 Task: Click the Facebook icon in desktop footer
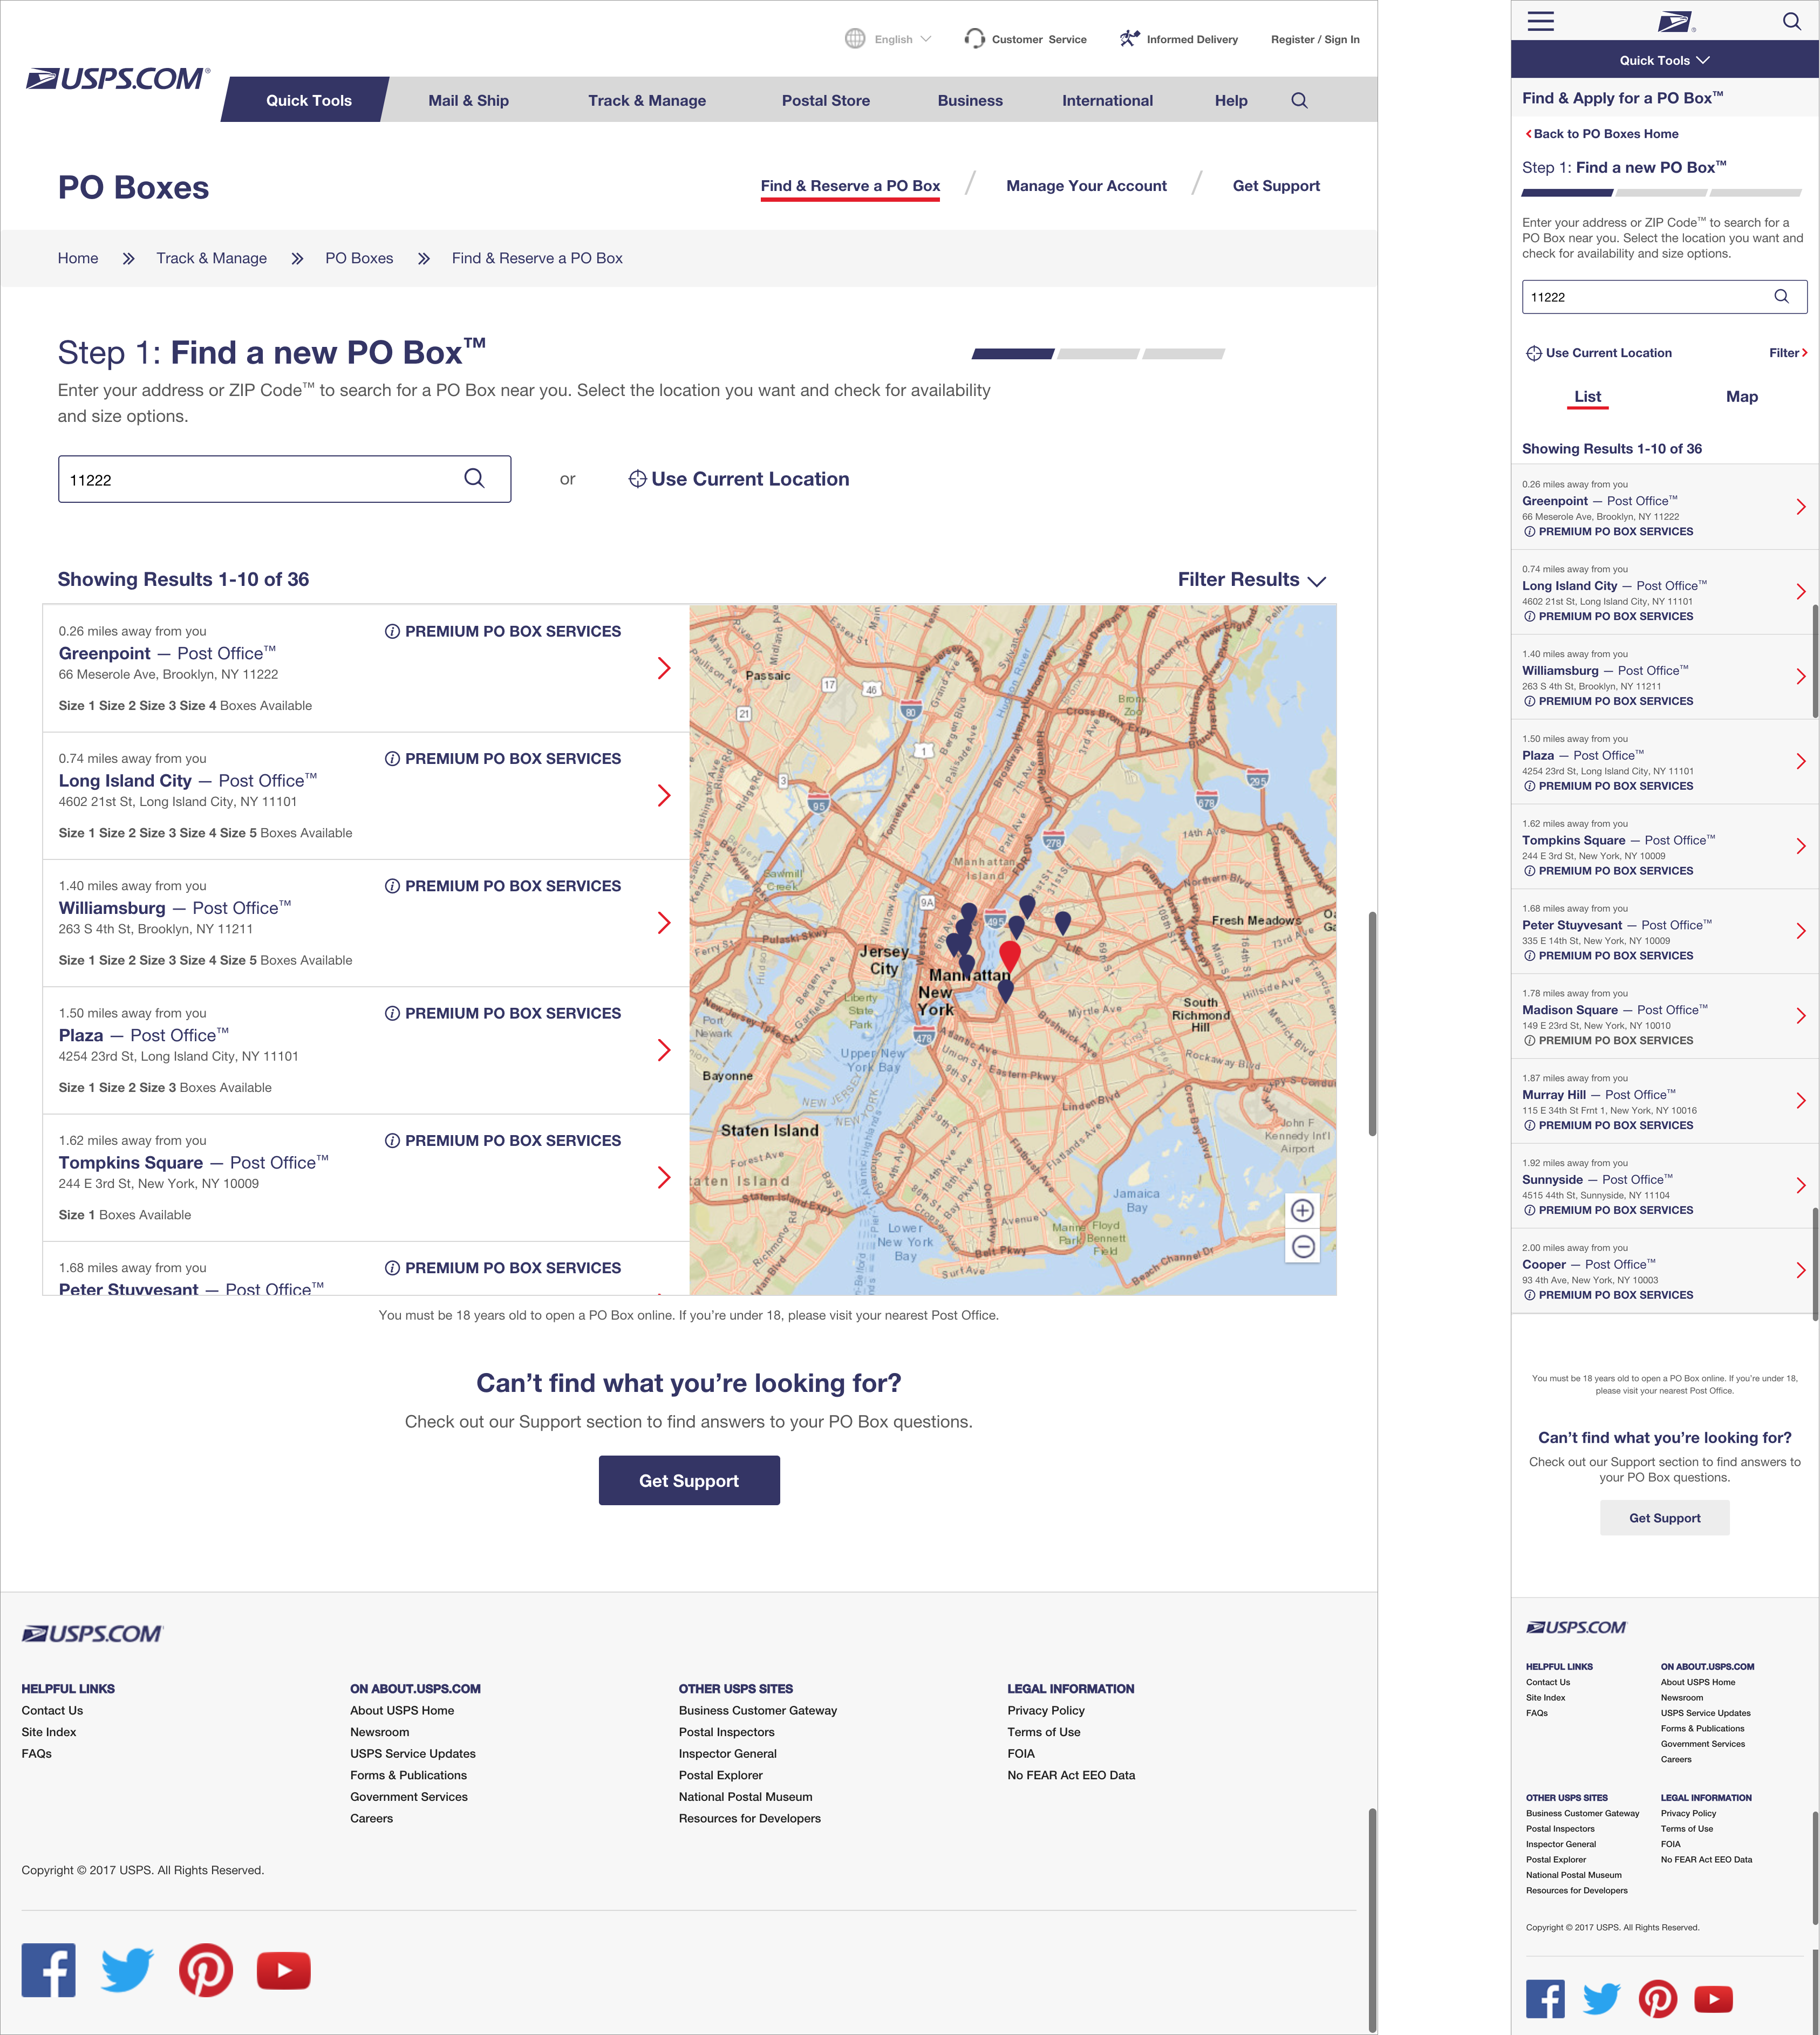49,1970
